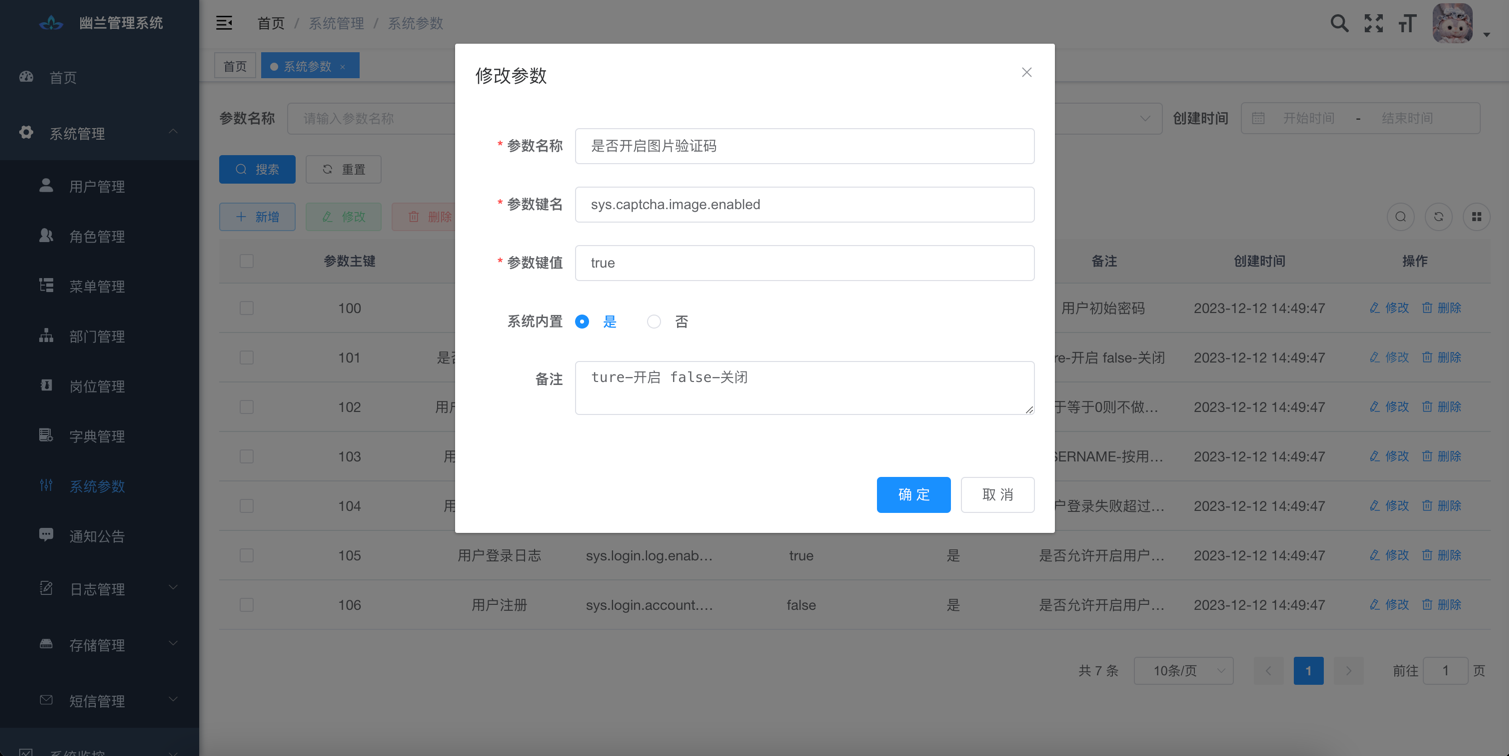The width and height of the screenshot is (1509, 756).
Task: Click page number 1 button
Action: click(x=1309, y=671)
